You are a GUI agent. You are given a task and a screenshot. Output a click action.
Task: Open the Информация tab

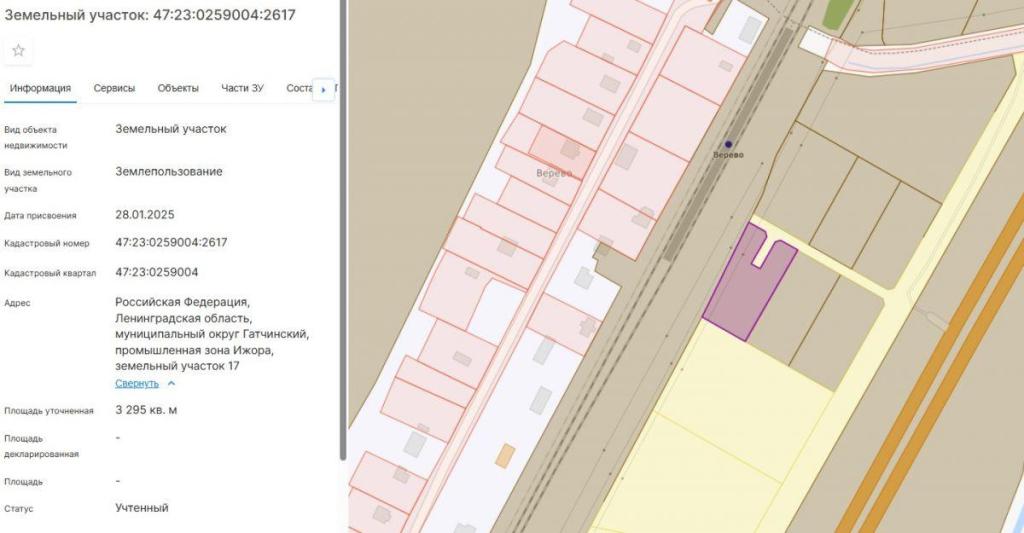(40, 88)
